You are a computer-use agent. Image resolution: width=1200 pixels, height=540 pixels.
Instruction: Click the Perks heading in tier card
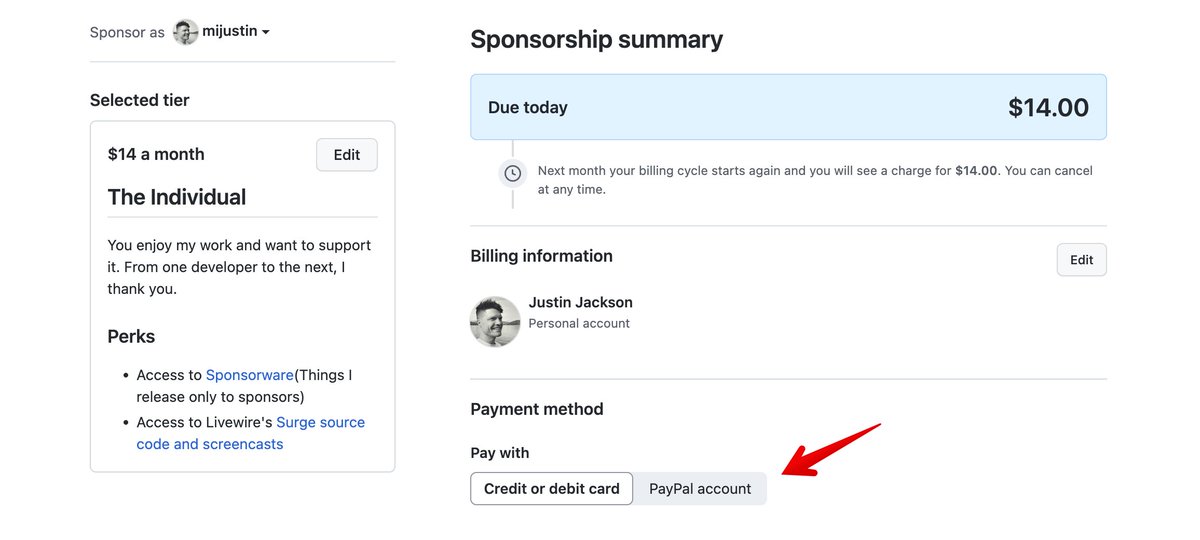[131, 336]
